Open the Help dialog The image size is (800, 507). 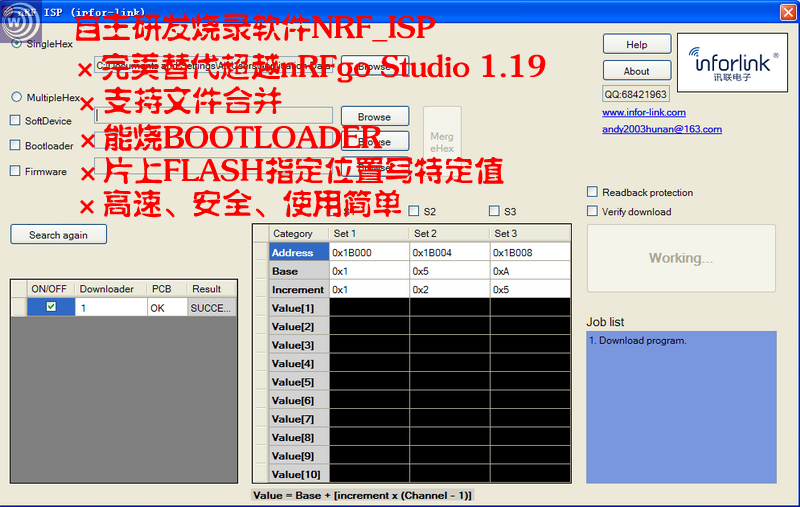coord(637,44)
